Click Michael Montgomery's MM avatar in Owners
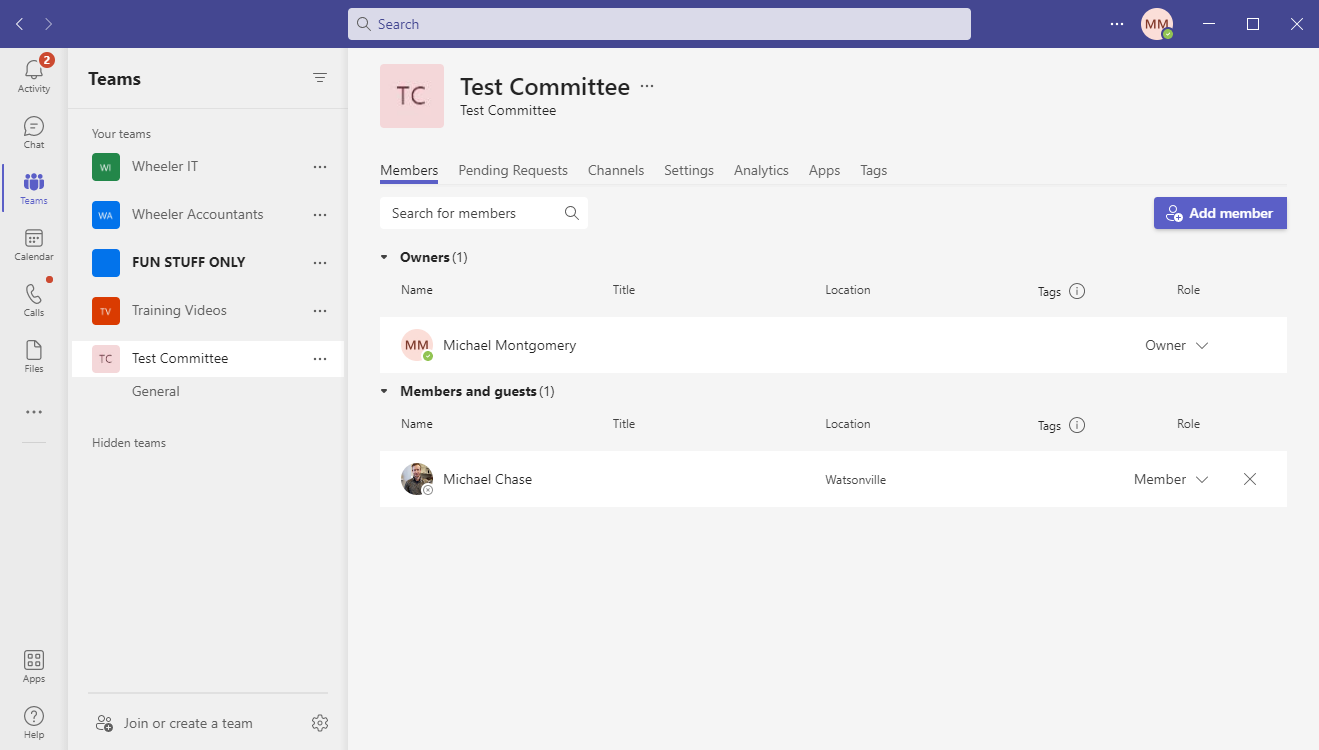Image resolution: width=1319 pixels, height=750 pixels. point(417,345)
